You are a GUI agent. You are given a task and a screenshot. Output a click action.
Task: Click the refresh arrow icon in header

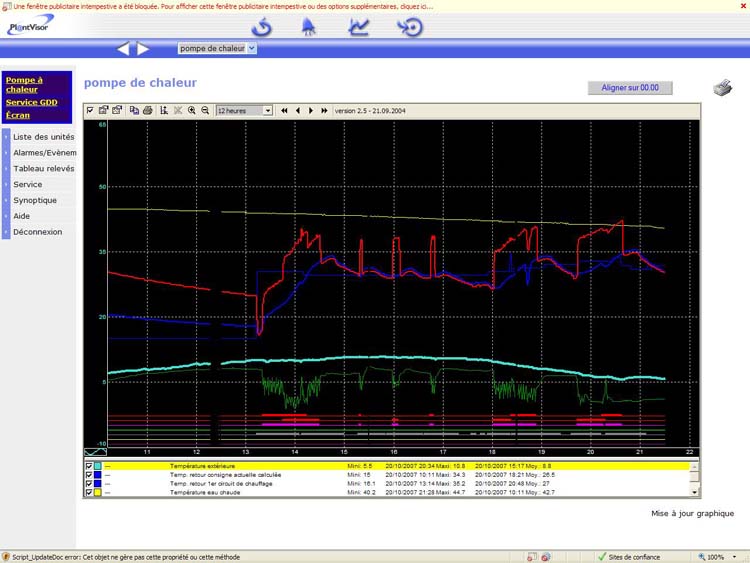point(262,26)
